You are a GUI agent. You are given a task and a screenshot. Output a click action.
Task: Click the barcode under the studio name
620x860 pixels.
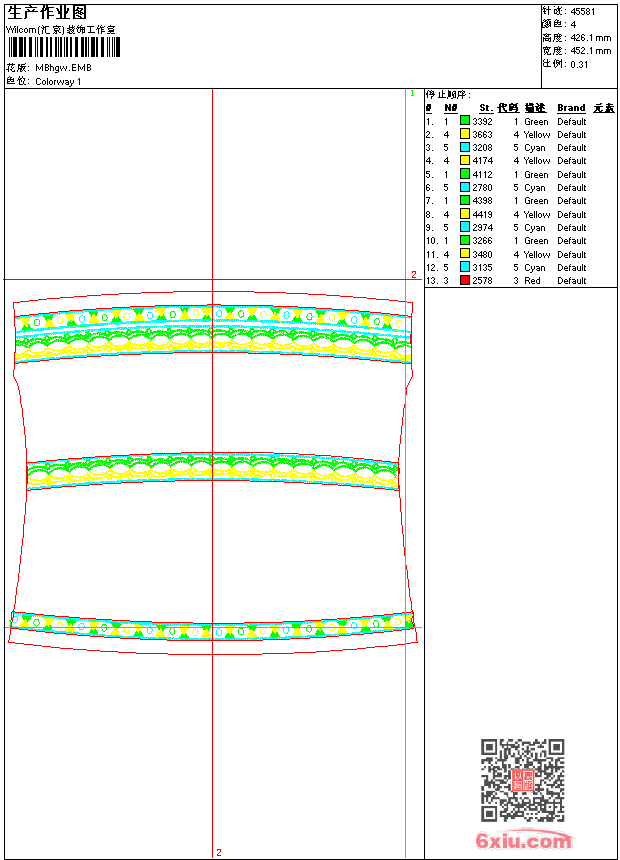click(x=63, y=47)
